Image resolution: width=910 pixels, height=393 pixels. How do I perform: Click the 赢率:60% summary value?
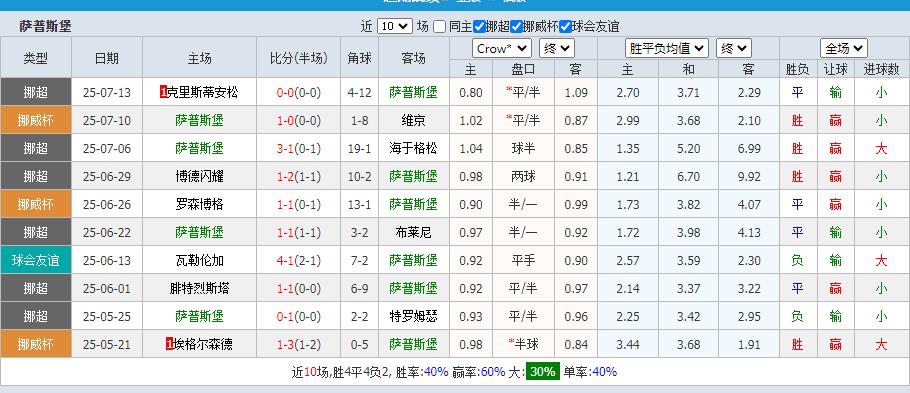click(479, 372)
